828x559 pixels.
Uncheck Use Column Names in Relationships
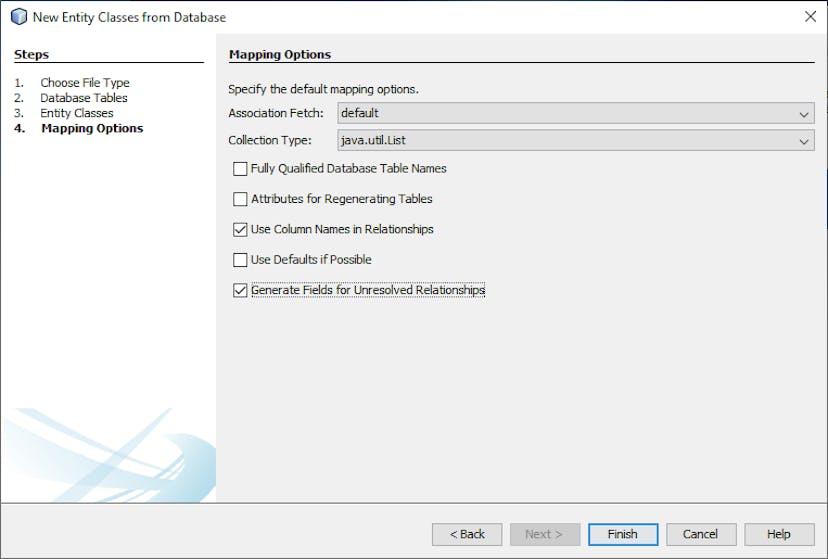point(240,229)
